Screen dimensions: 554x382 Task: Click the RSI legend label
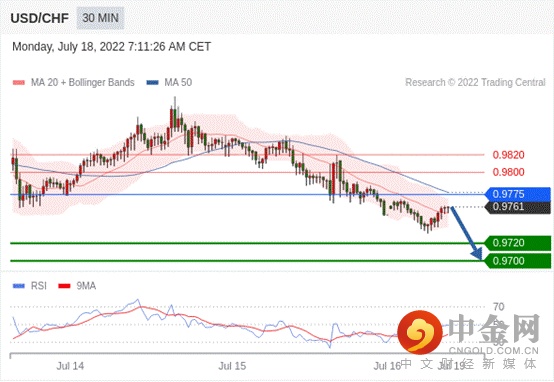click(x=39, y=286)
